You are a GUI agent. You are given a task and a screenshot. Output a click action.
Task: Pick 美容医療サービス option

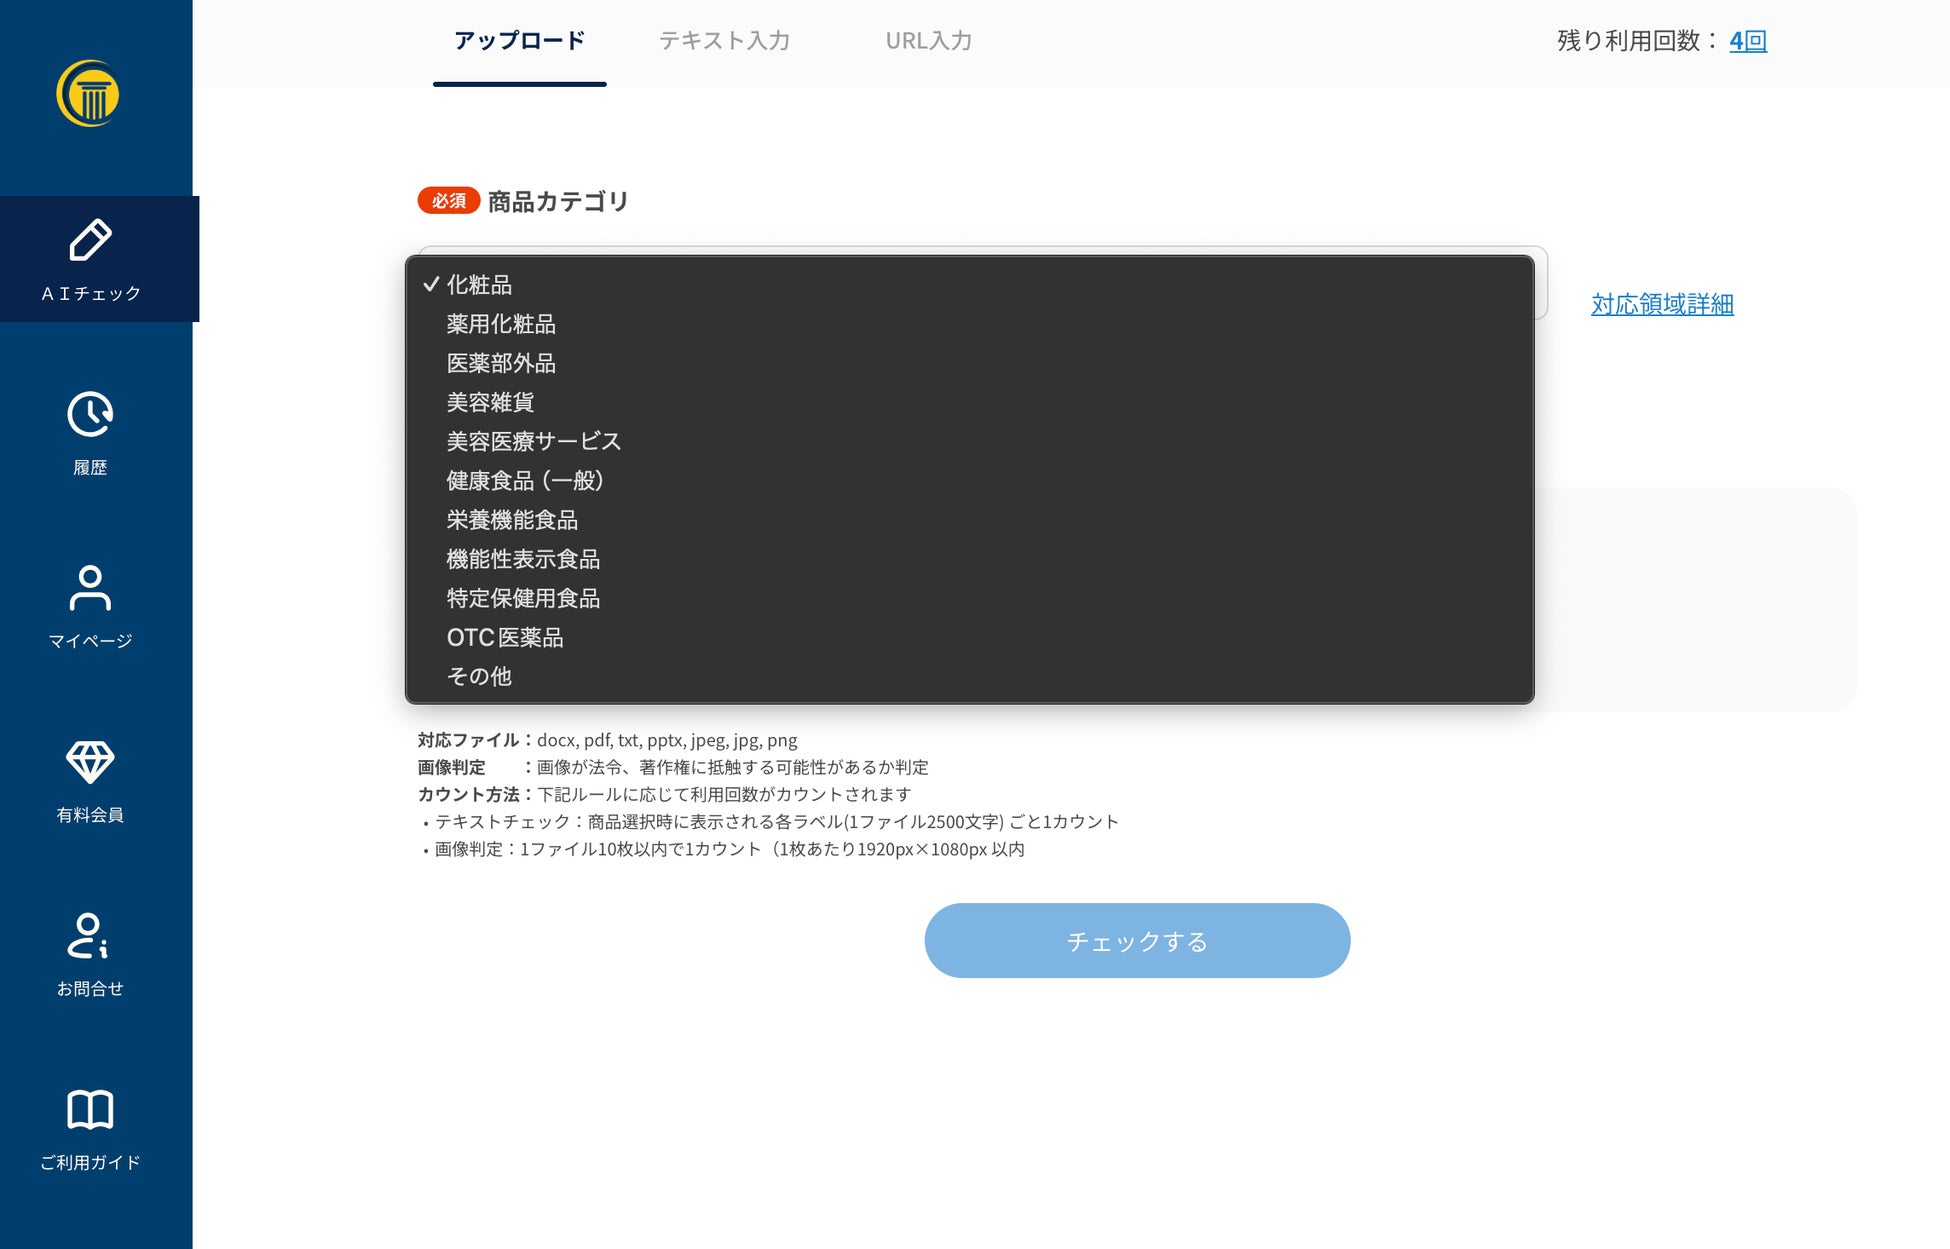(x=533, y=441)
